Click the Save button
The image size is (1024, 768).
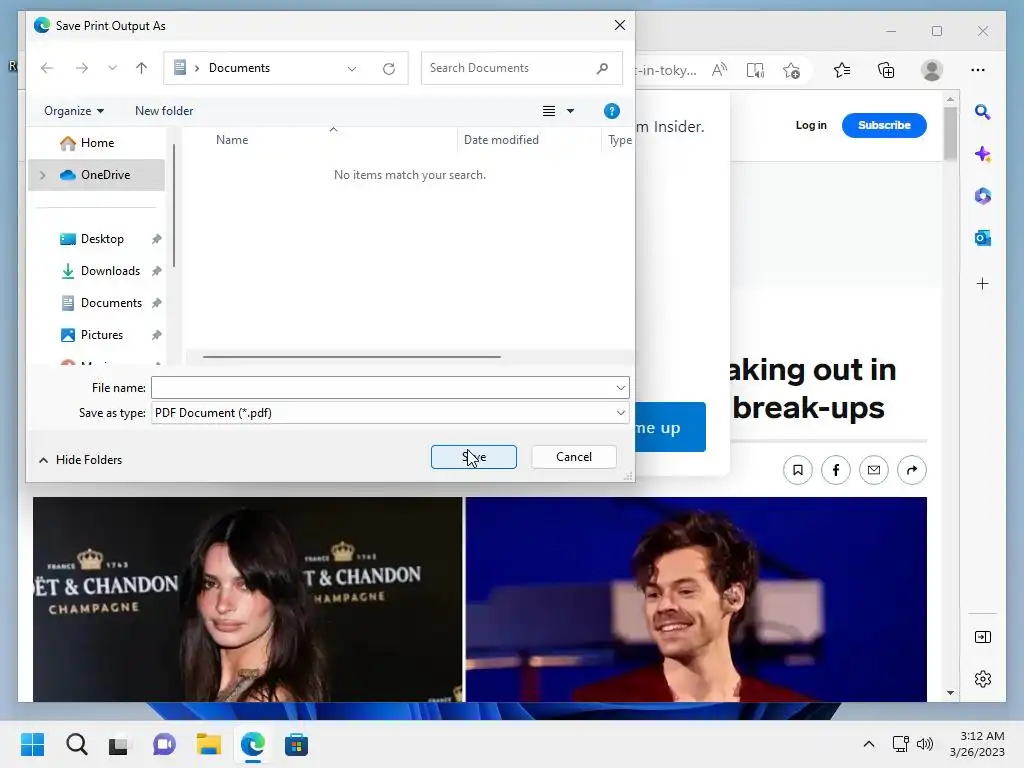[x=473, y=457]
